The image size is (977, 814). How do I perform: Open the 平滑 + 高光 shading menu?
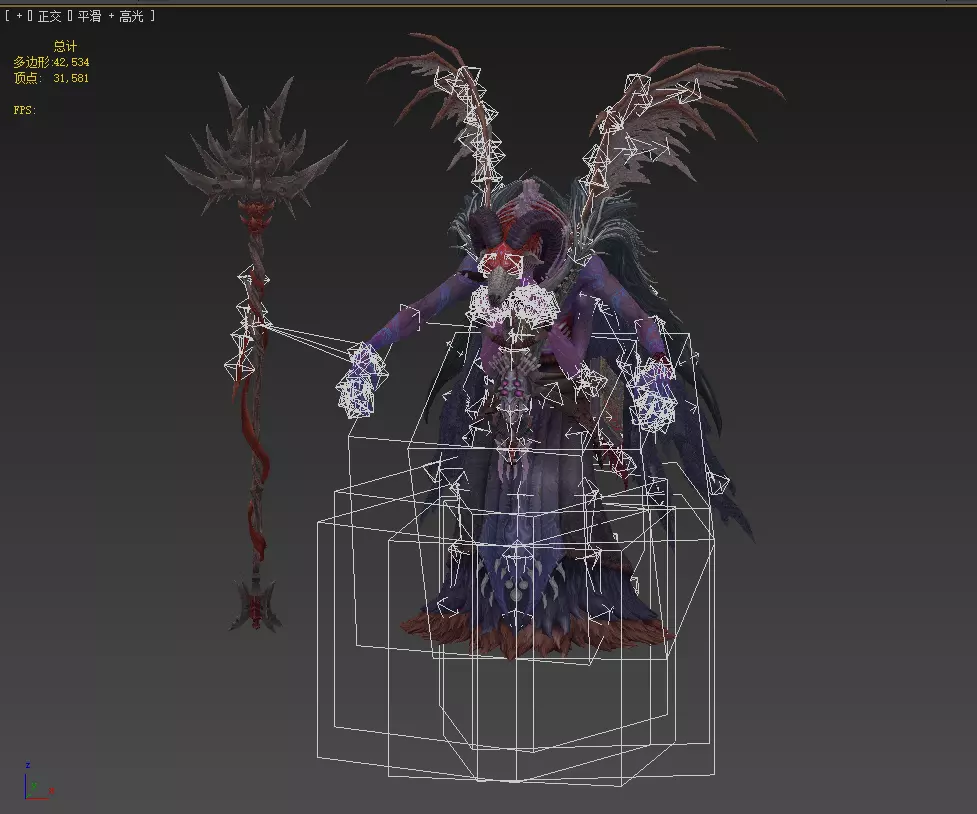coord(110,16)
